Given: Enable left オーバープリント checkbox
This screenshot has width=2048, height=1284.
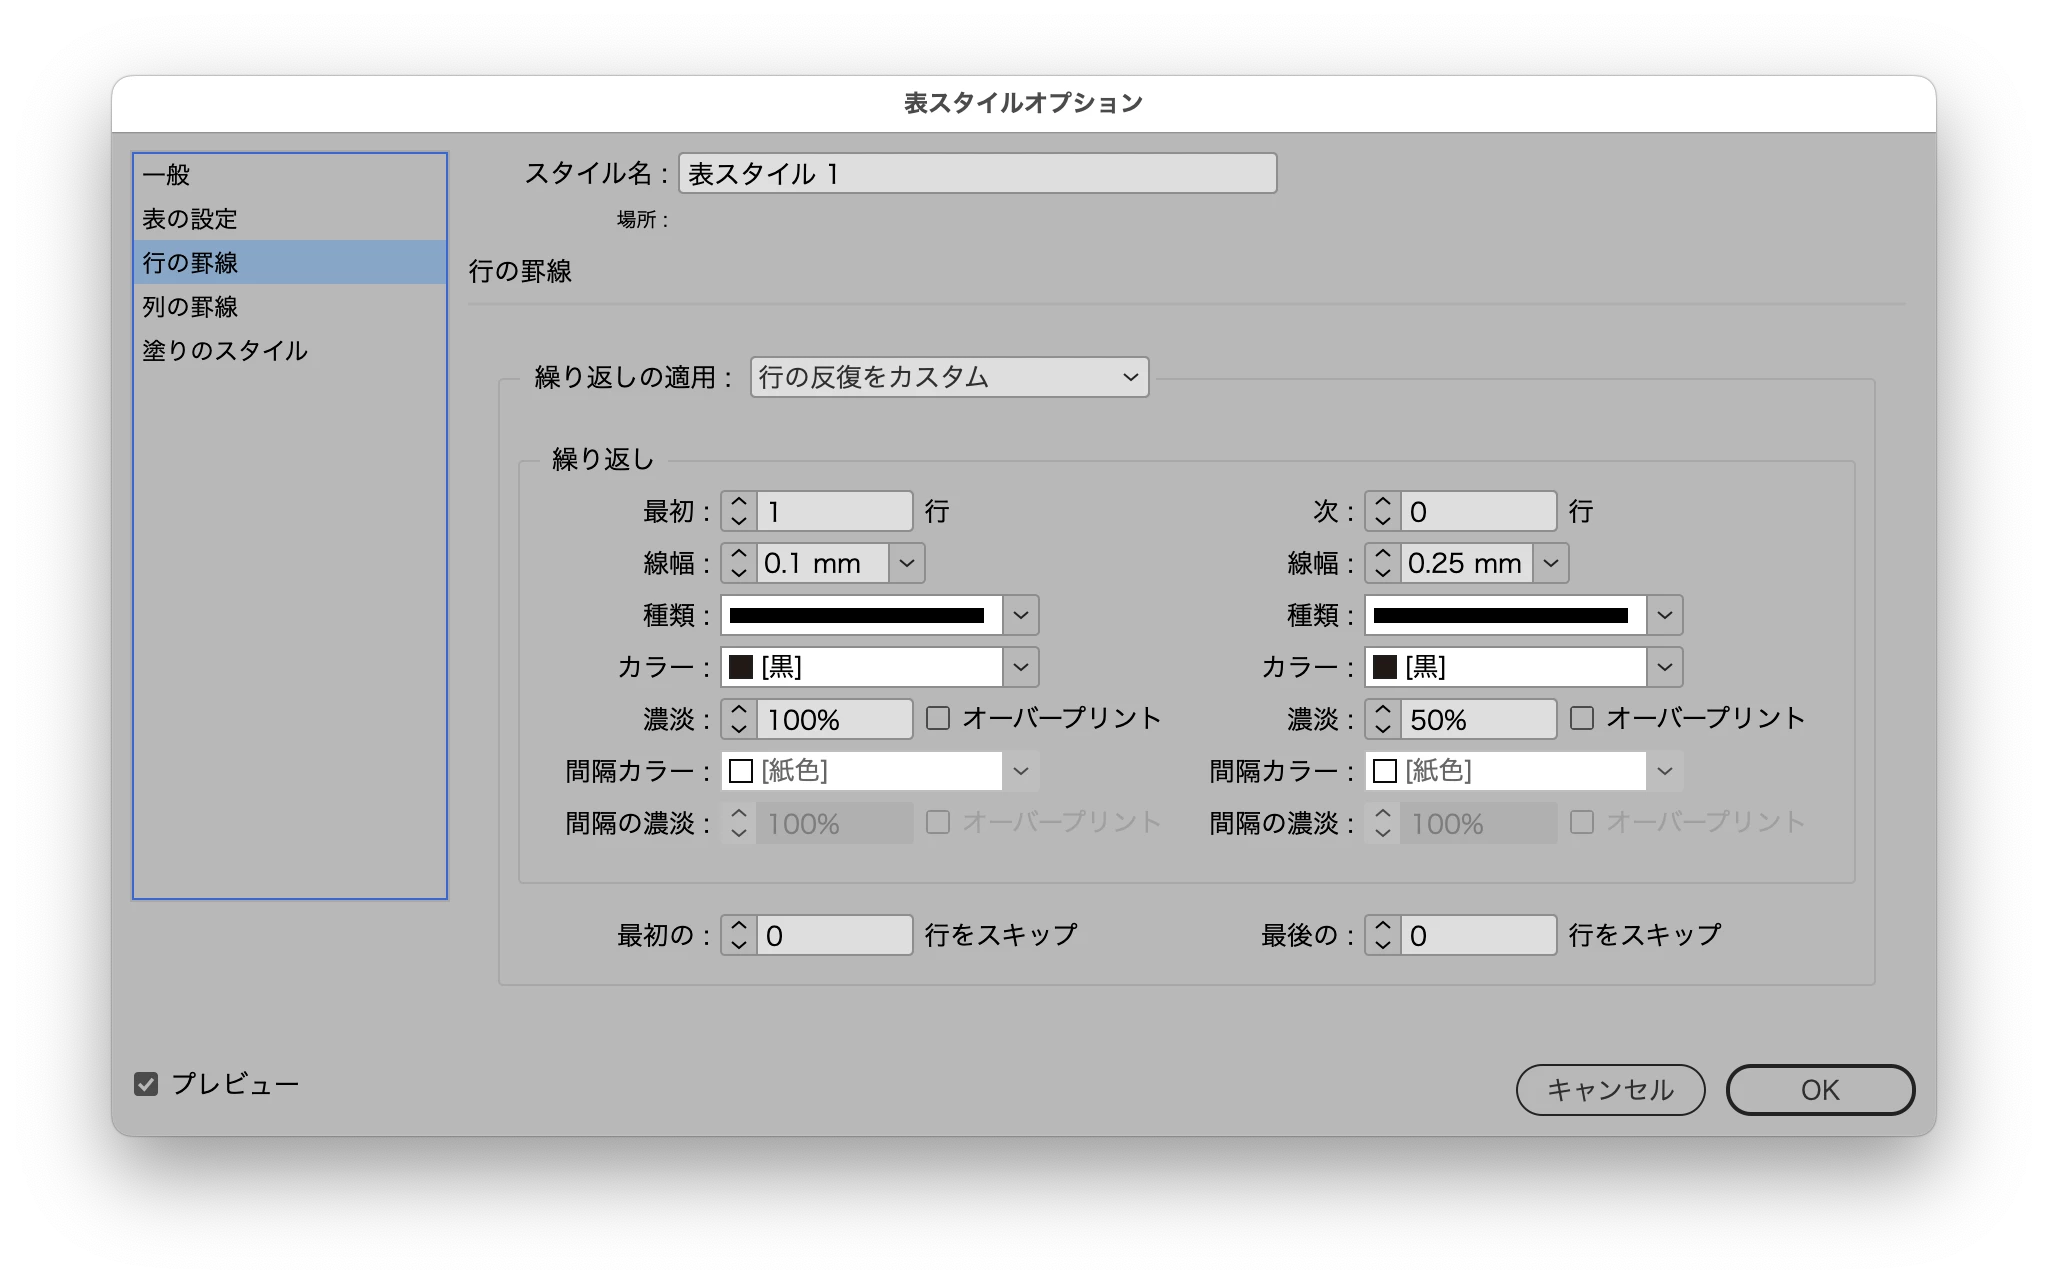Looking at the screenshot, I should pos(938,718).
